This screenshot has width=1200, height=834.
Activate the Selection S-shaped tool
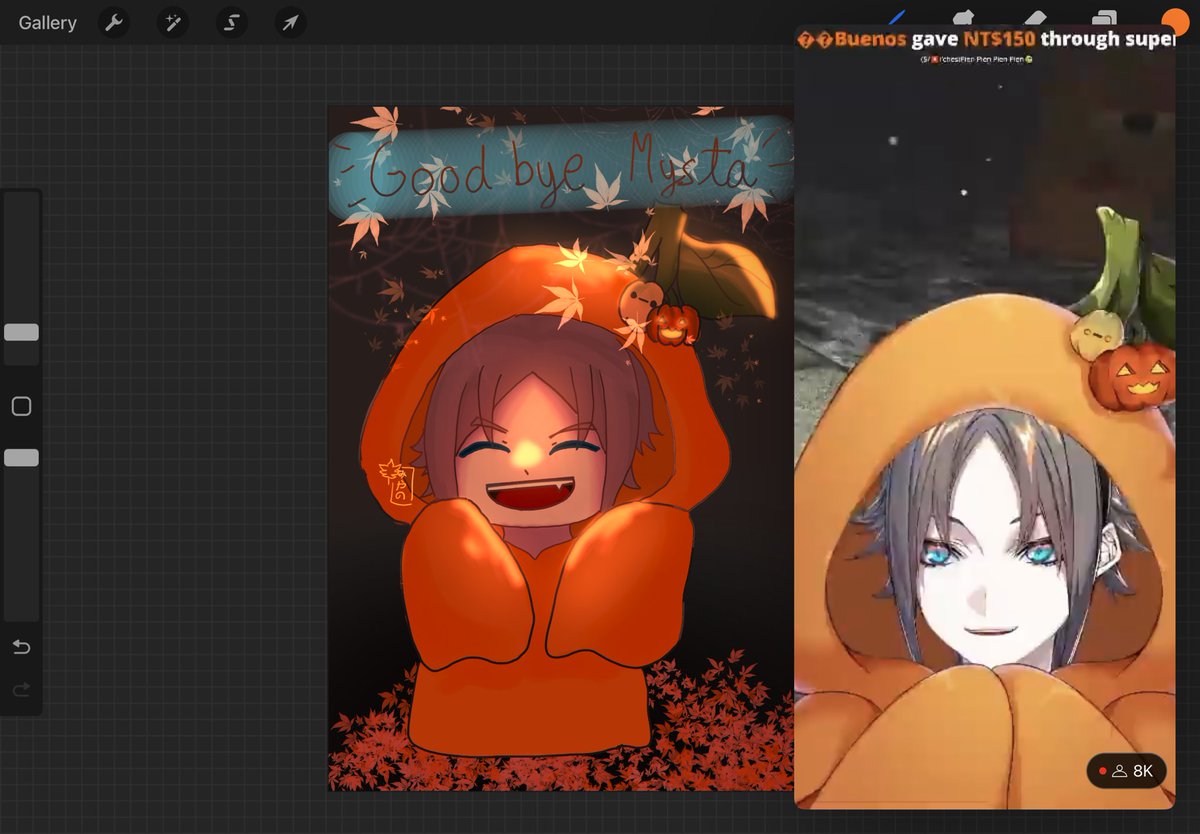[231, 22]
